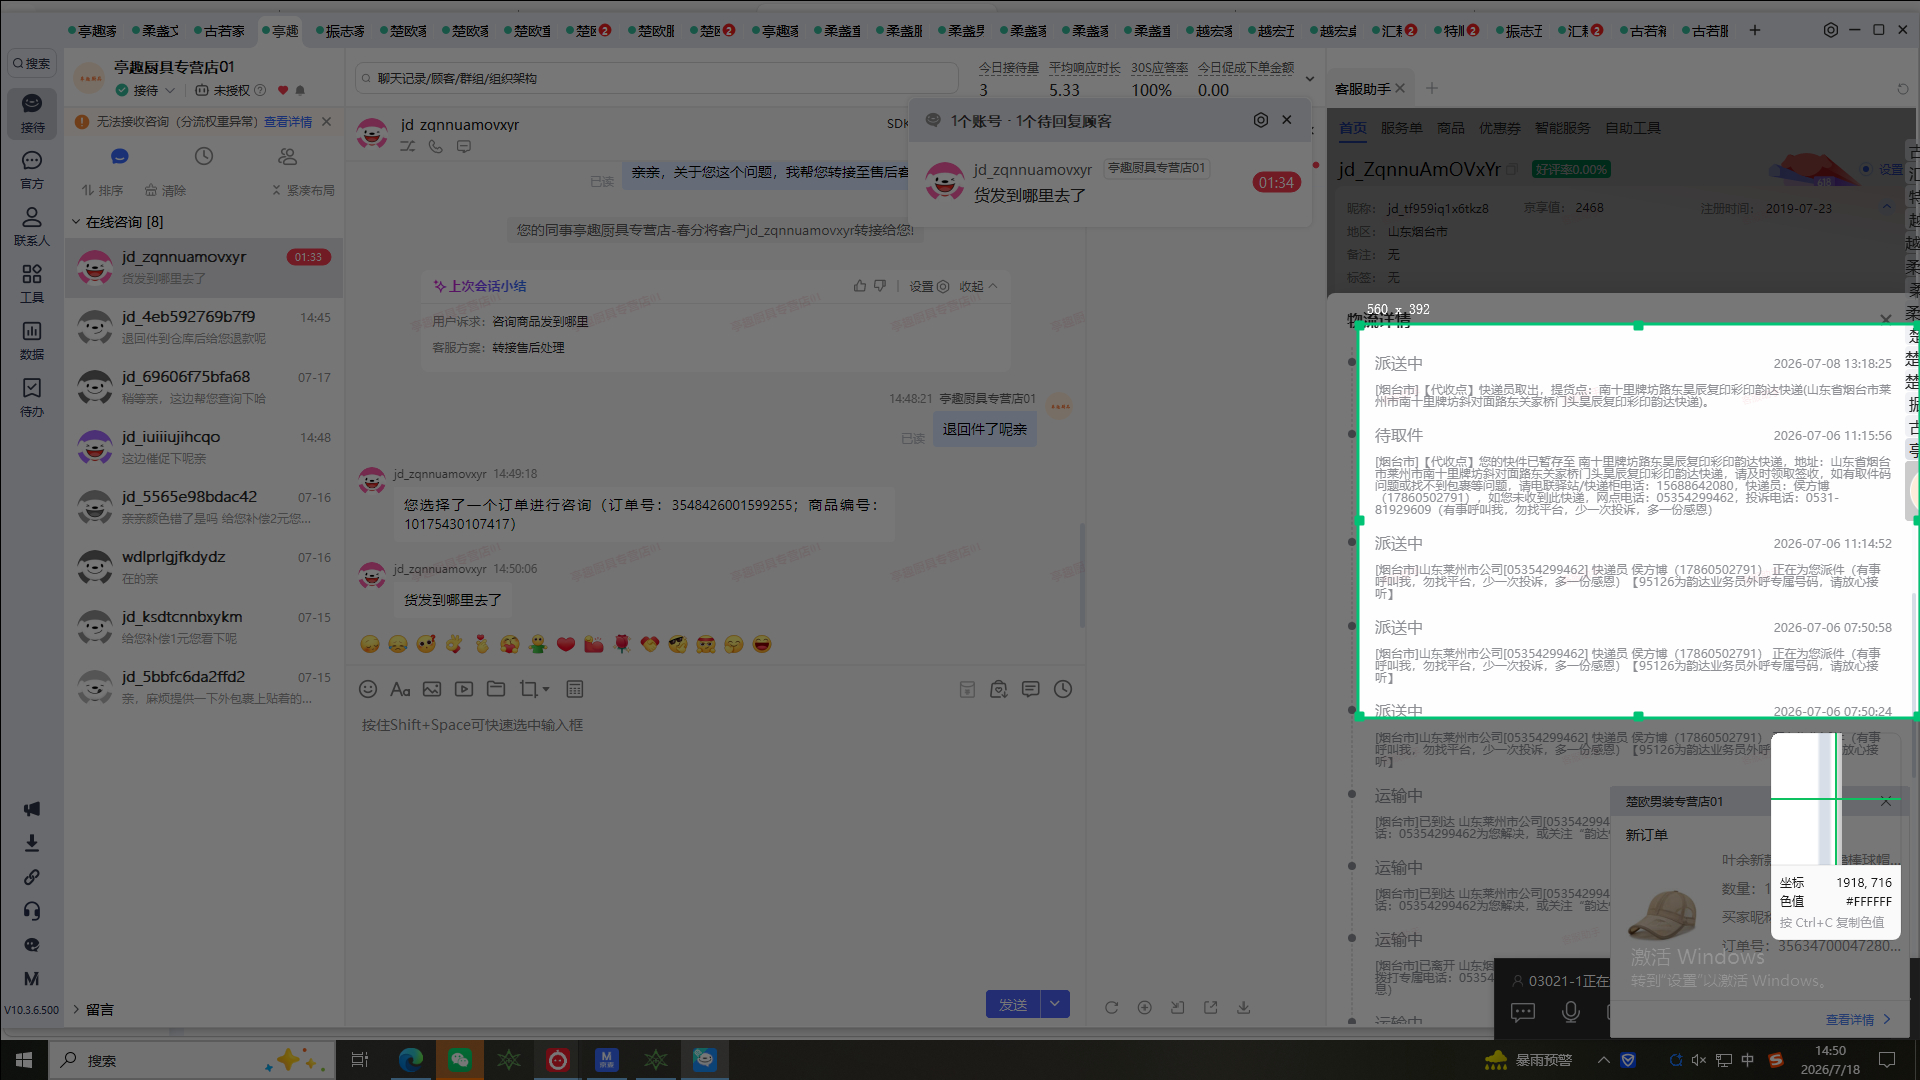
Task: Switch to the 商品 tab
Action: coord(1451,128)
